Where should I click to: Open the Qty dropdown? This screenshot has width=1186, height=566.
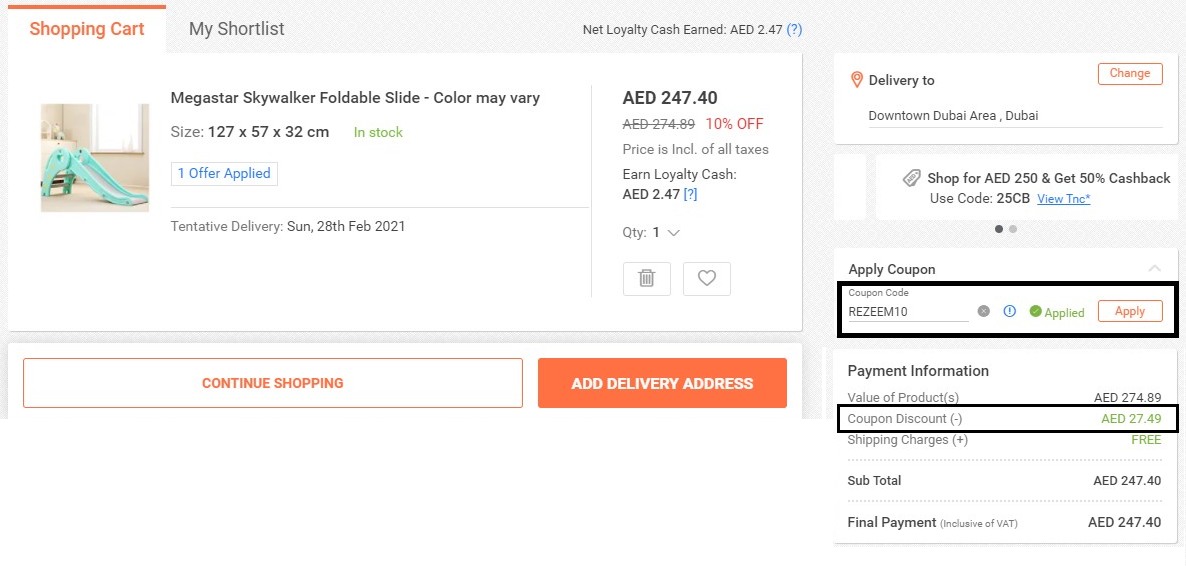(667, 233)
